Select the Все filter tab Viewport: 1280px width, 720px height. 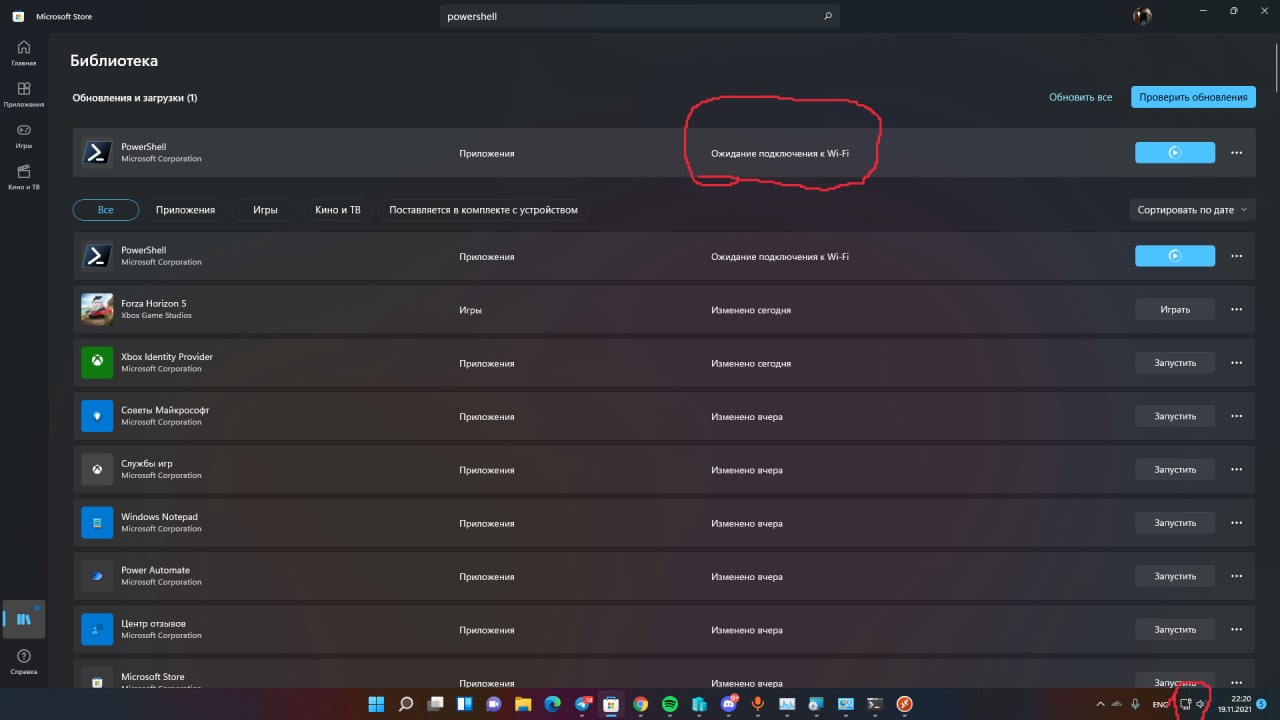pyautogui.click(x=106, y=210)
